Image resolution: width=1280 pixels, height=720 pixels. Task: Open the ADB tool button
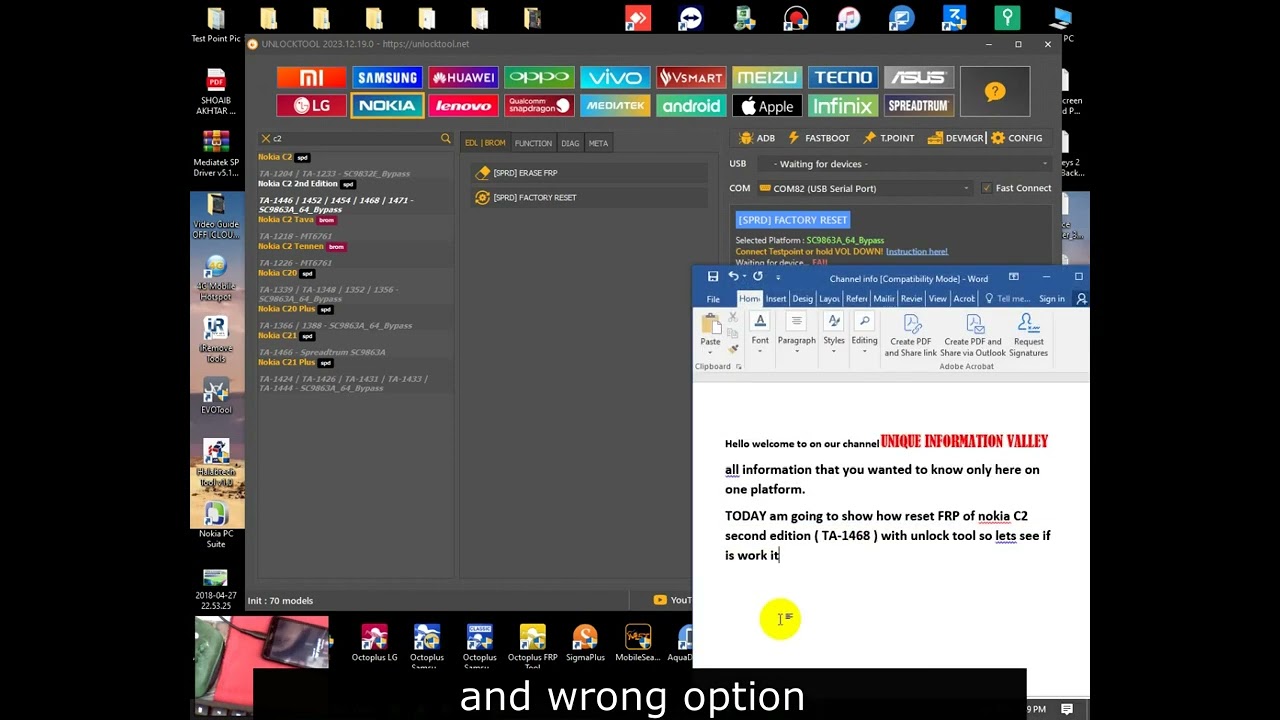coord(757,138)
